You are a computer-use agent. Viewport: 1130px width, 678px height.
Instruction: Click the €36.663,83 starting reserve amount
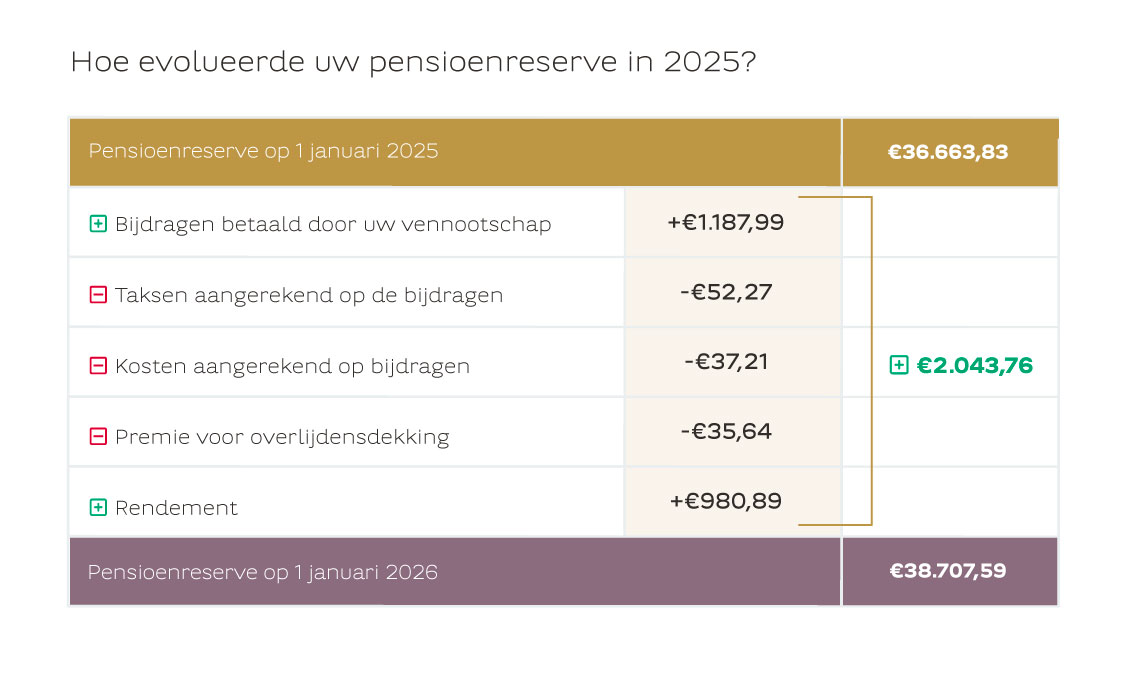click(948, 153)
